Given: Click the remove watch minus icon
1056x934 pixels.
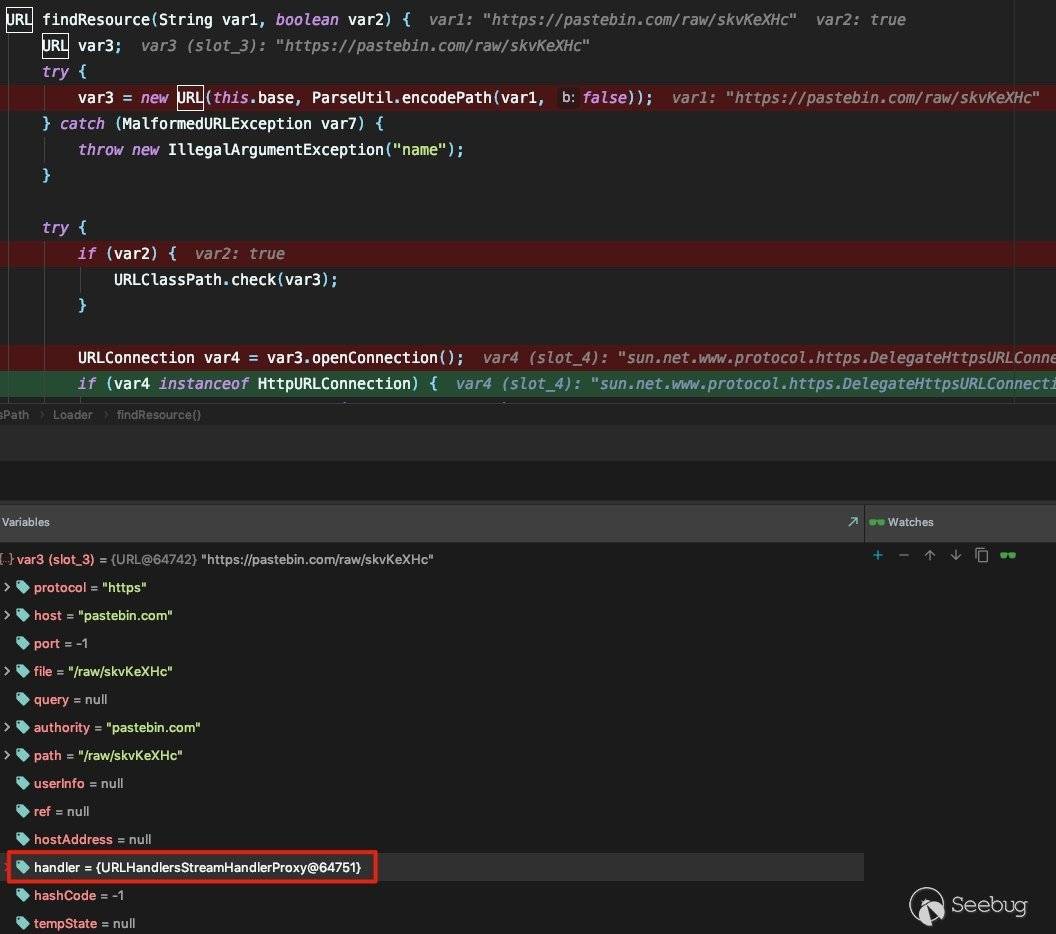Looking at the screenshot, I should click(904, 555).
